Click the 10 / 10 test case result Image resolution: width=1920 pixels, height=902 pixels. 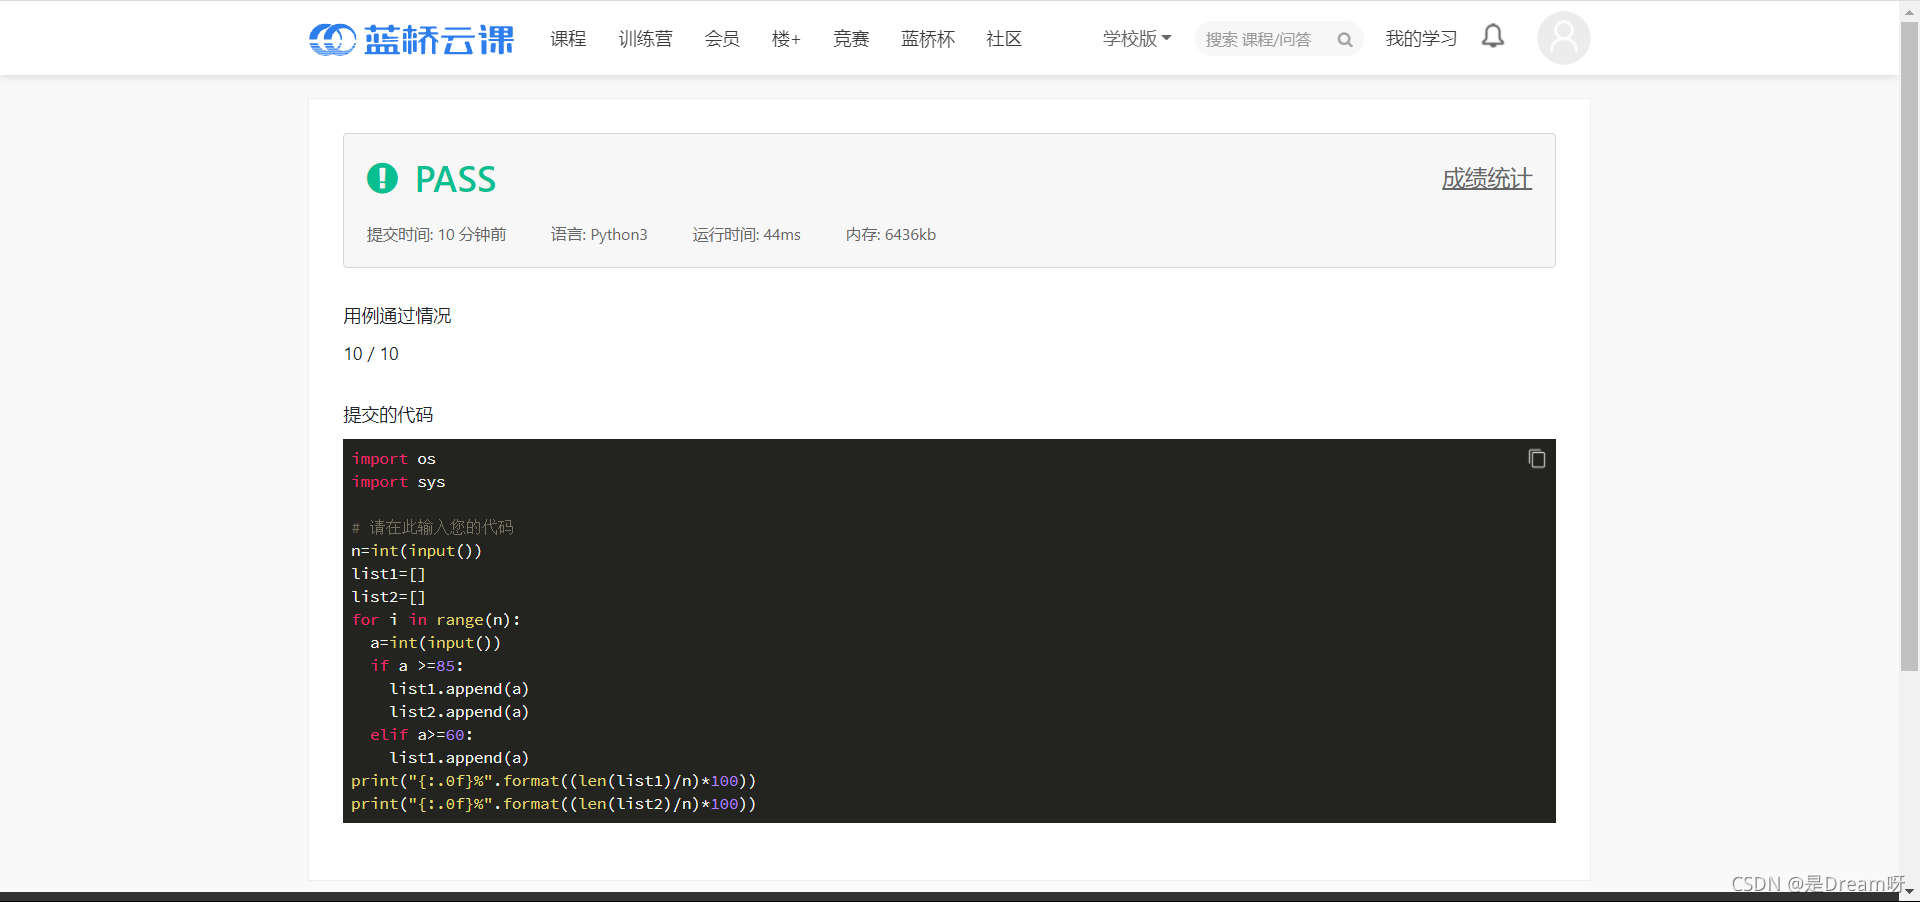(371, 354)
